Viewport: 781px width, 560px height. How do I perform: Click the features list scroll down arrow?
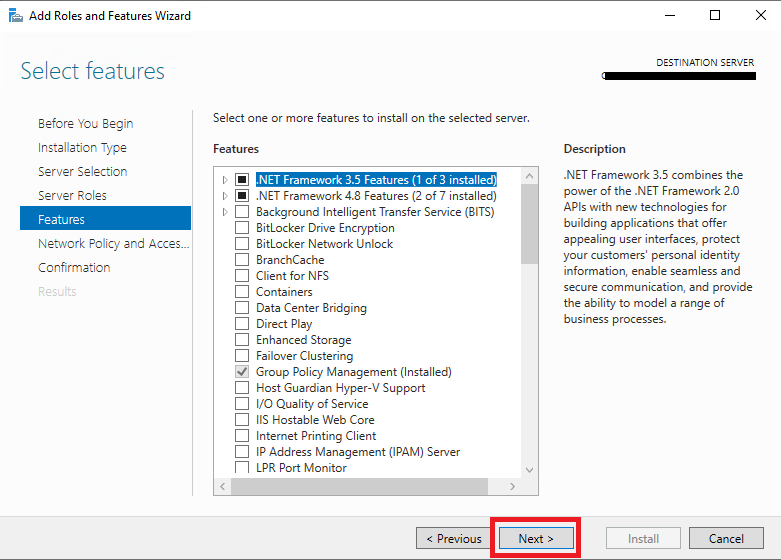[529, 470]
